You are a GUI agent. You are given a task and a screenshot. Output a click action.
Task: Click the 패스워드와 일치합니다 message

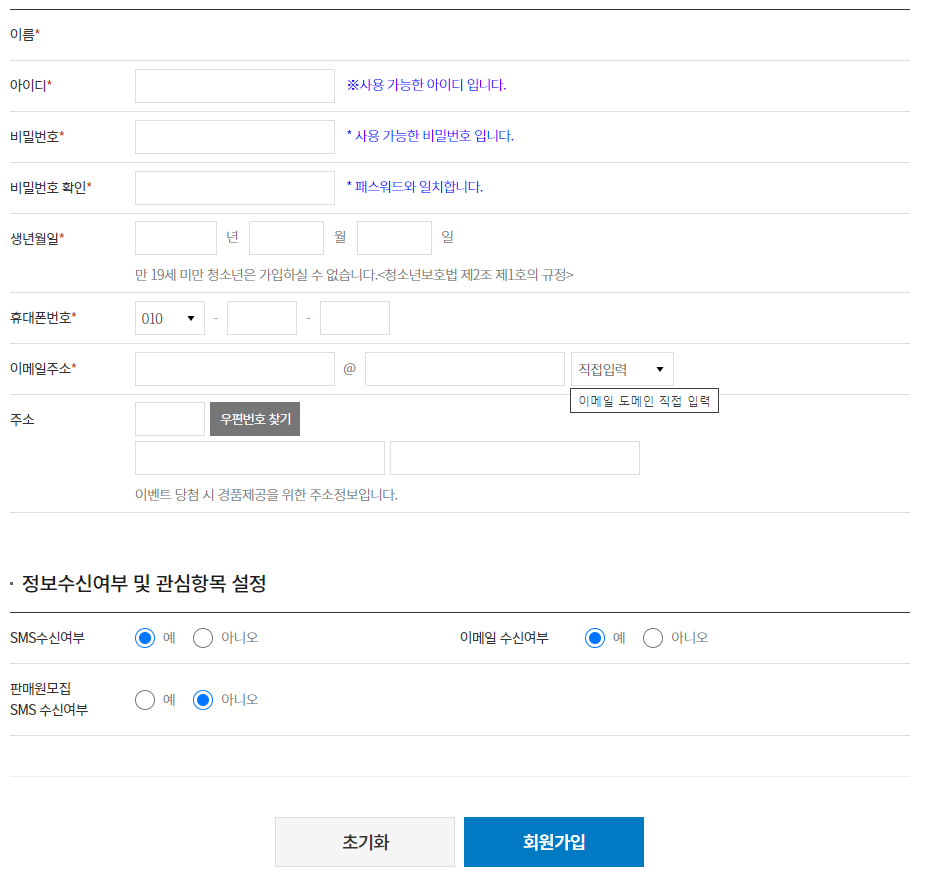(x=415, y=187)
